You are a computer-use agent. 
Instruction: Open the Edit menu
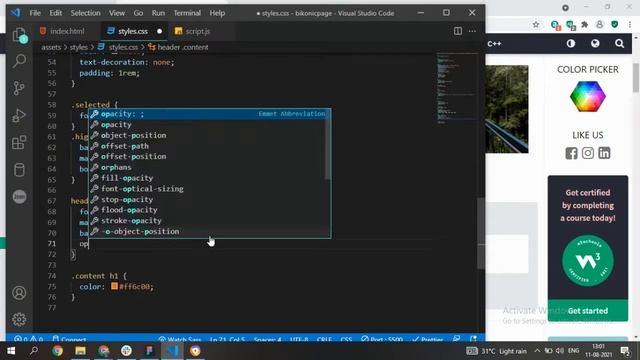coord(56,13)
